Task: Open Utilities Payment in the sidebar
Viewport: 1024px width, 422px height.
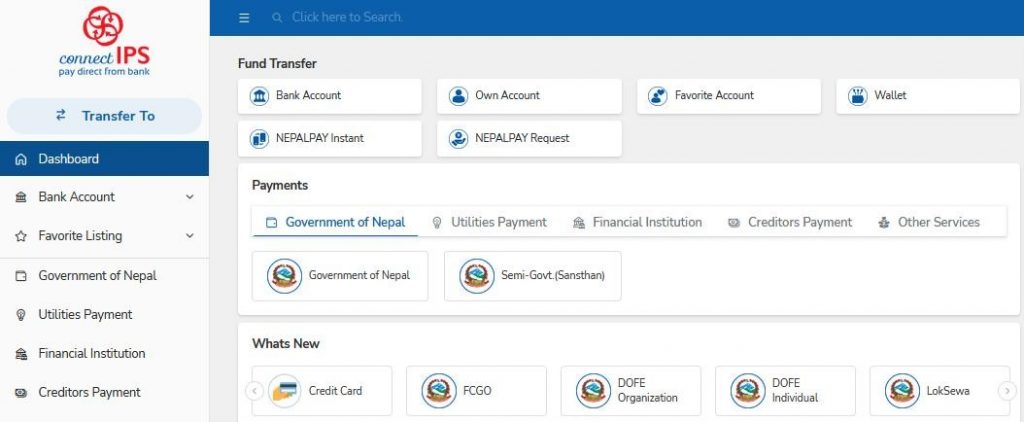Action: (104, 314)
